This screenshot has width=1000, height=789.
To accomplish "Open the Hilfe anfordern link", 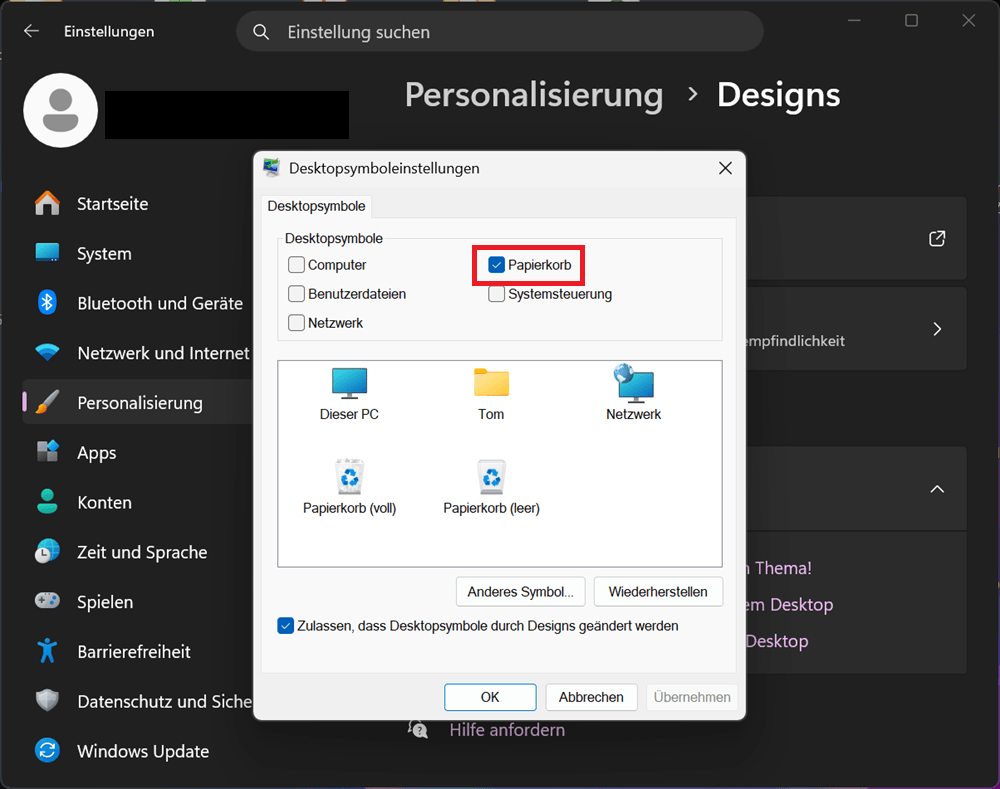I will 507,730.
